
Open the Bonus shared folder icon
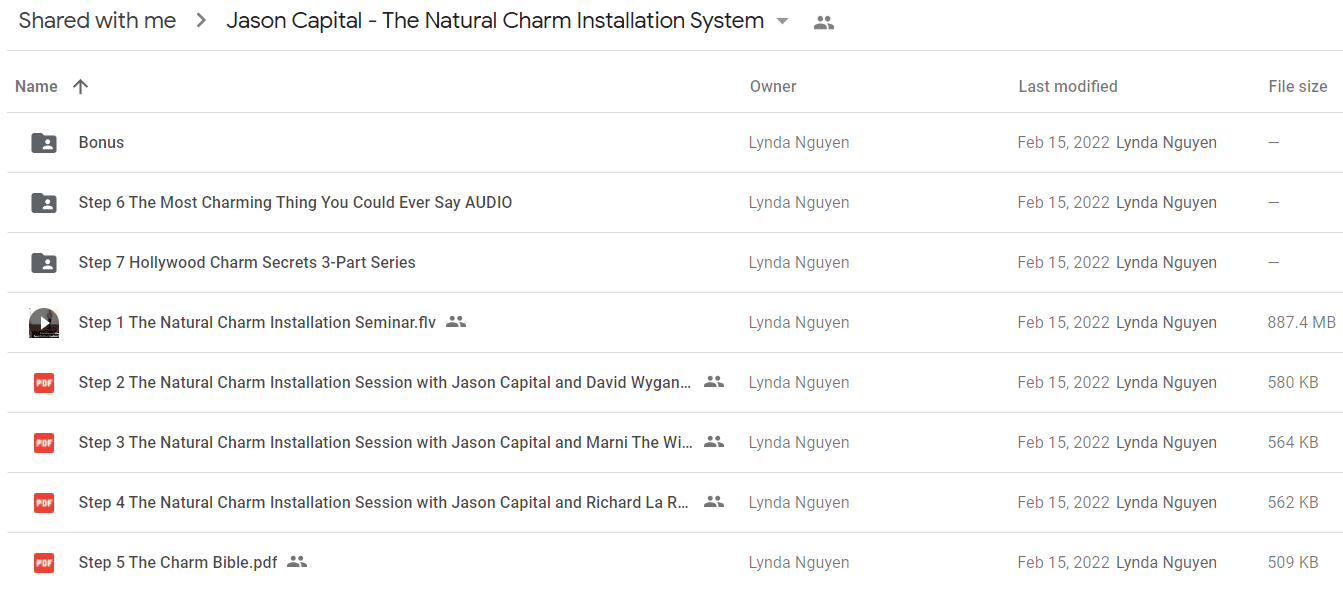(44, 143)
